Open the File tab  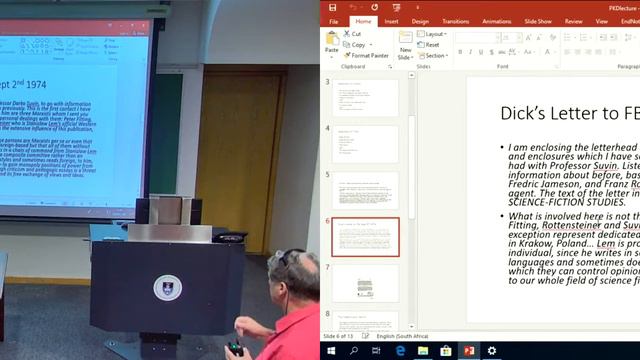tap(334, 21)
